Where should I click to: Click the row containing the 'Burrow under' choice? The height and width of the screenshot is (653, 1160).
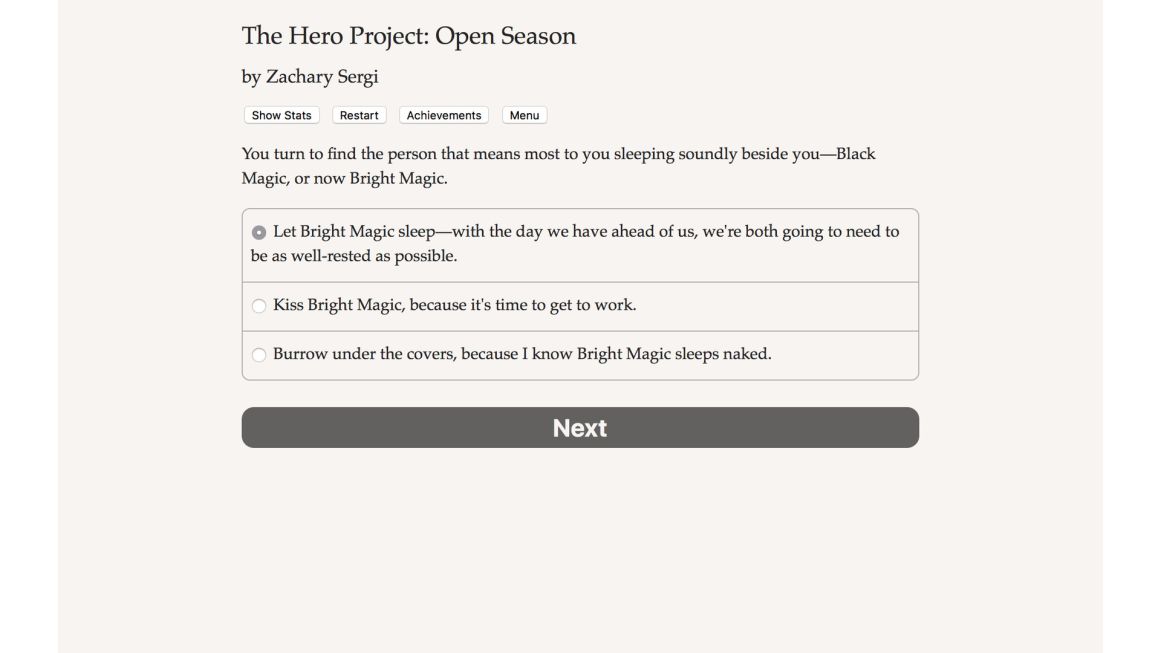(580, 356)
